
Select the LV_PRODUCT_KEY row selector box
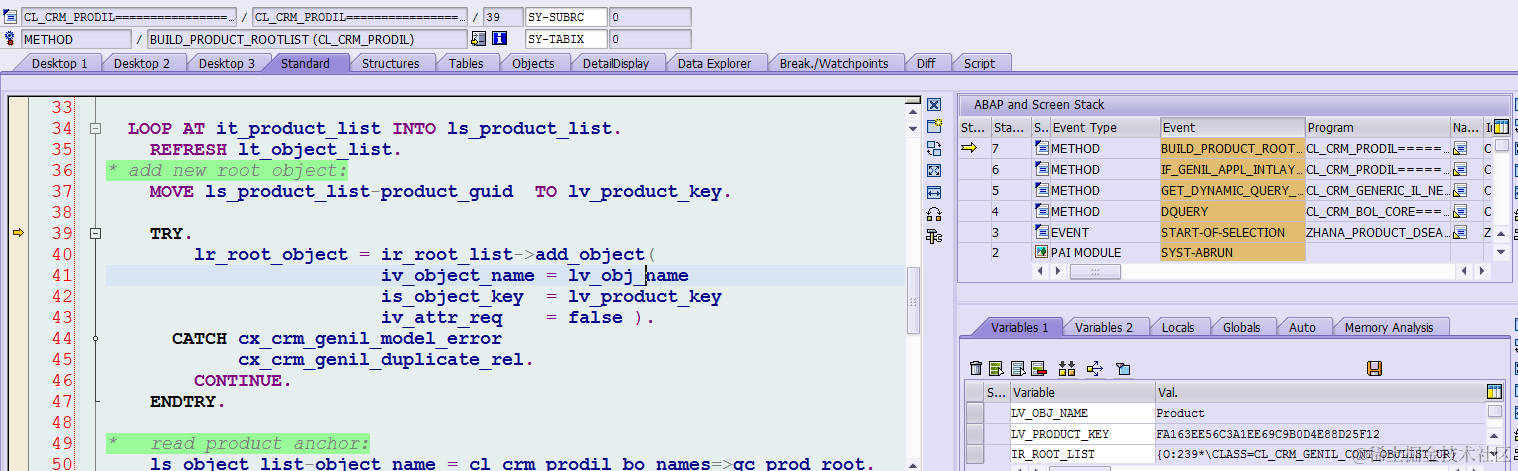click(975, 434)
